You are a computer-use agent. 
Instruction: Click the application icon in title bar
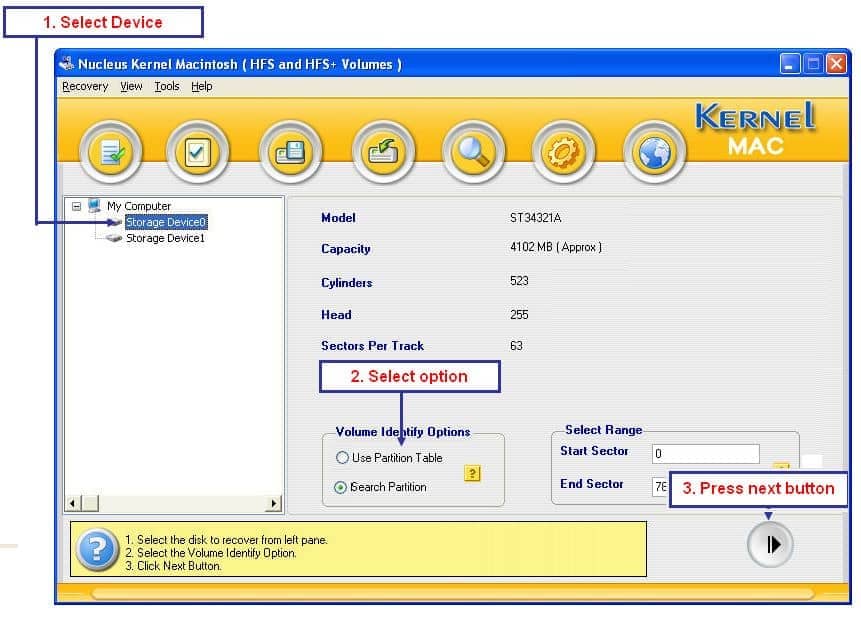(66, 64)
